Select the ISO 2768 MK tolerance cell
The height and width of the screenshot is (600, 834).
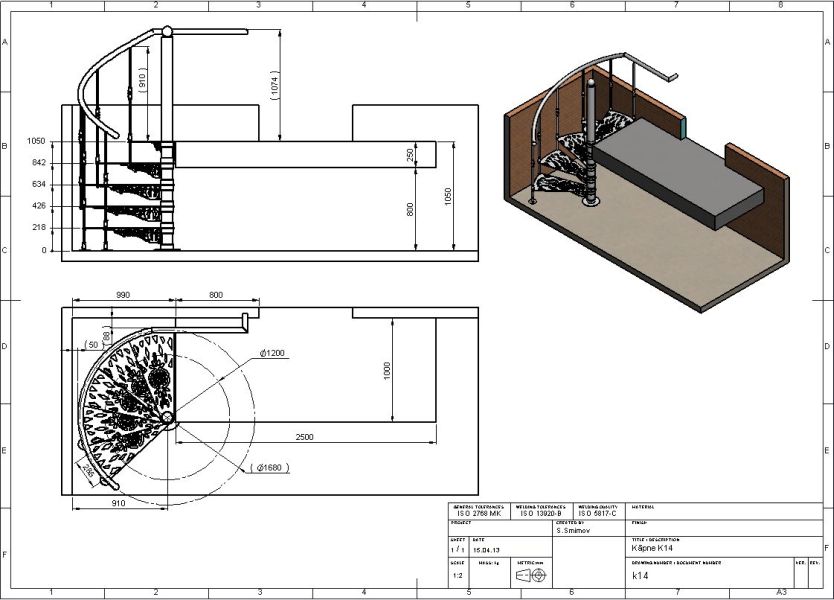tap(478, 513)
